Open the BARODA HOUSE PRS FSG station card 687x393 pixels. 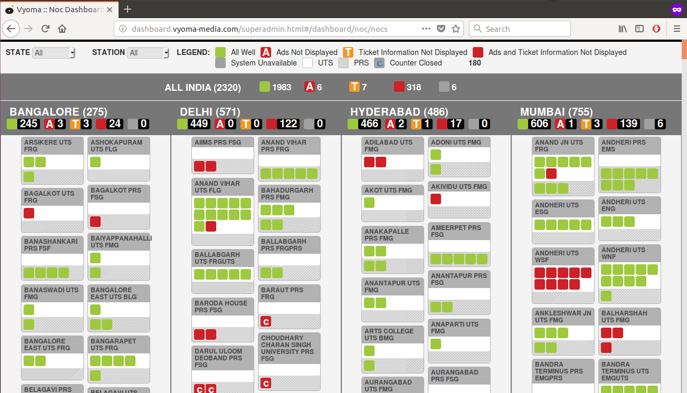(223, 320)
